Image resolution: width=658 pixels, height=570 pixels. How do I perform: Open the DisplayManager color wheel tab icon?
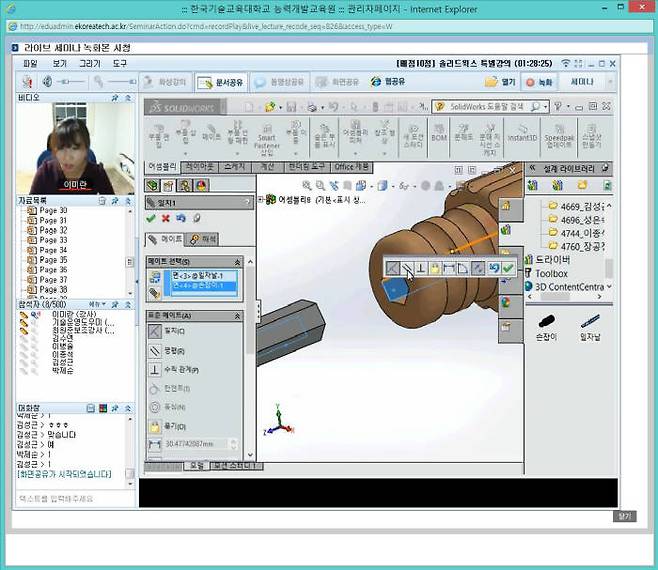click(201, 185)
